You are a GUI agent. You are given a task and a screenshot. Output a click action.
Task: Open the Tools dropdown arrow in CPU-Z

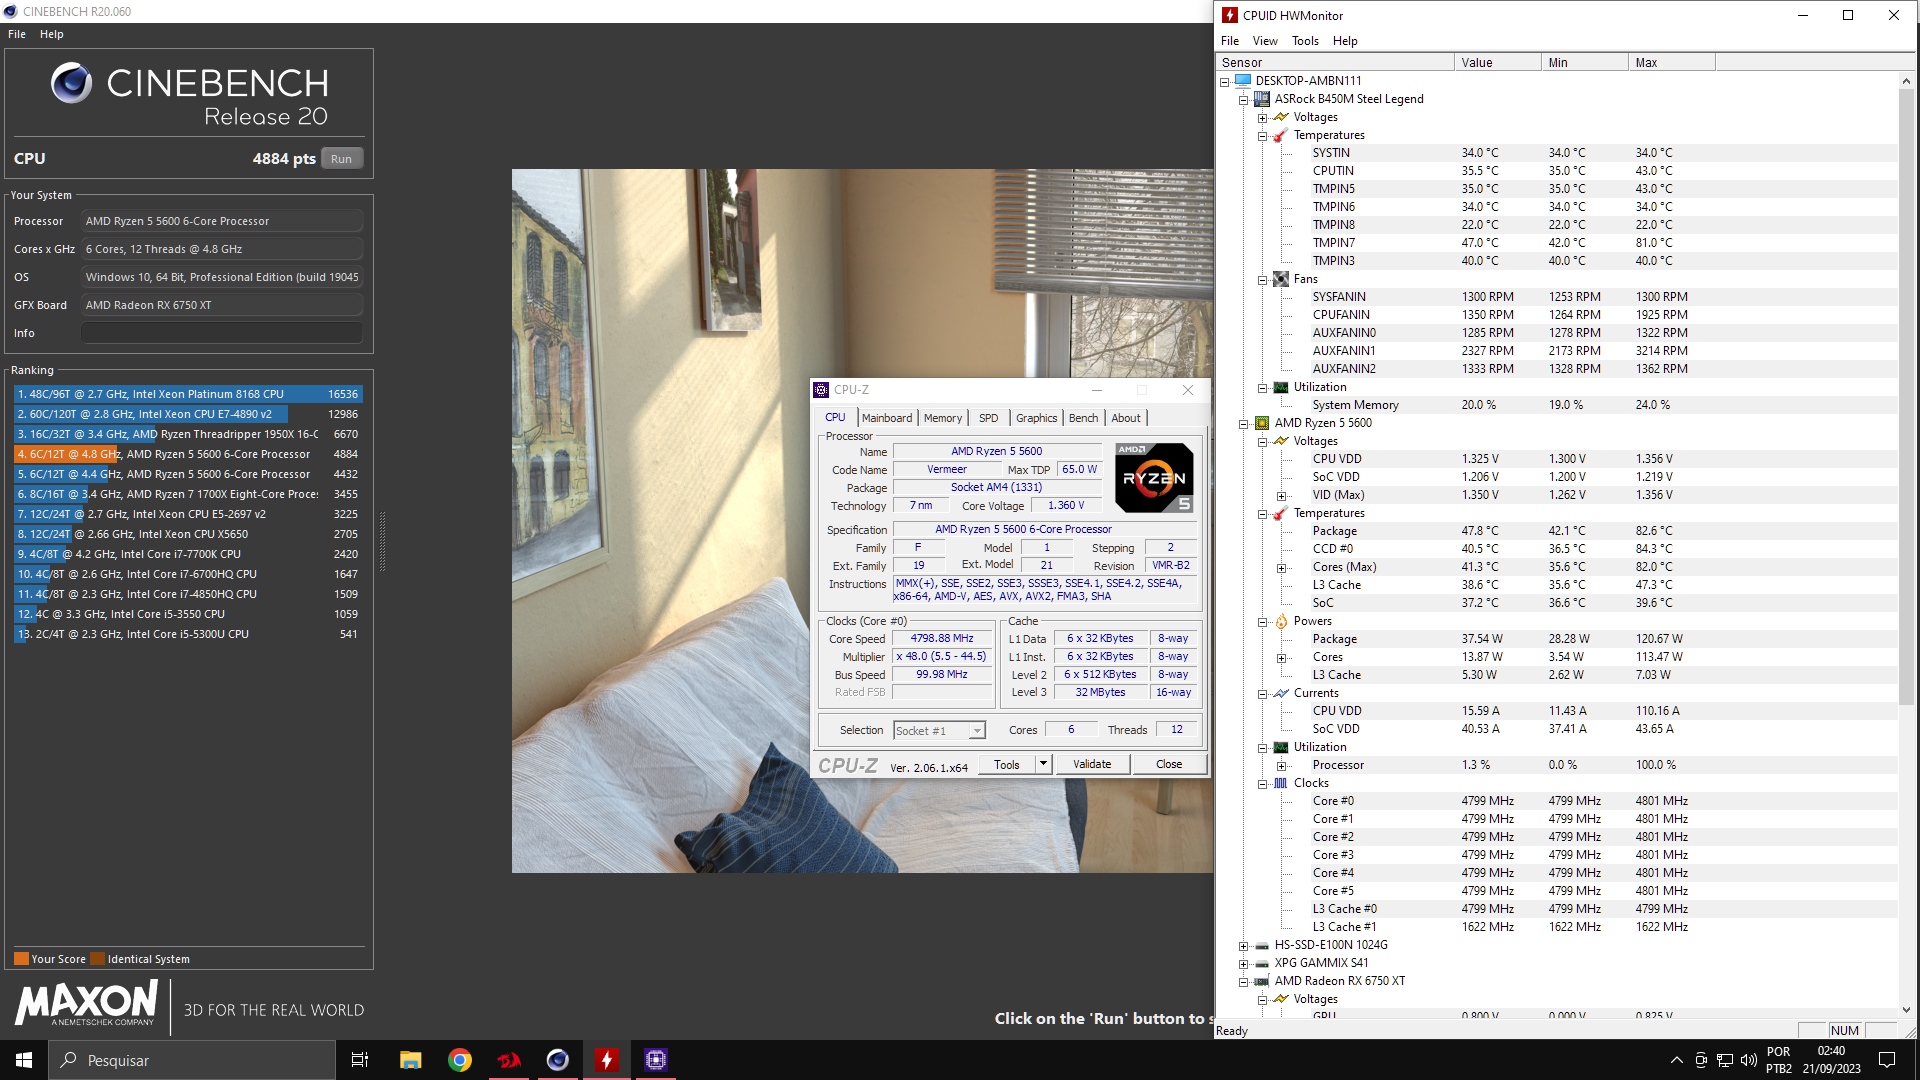tap(1043, 764)
